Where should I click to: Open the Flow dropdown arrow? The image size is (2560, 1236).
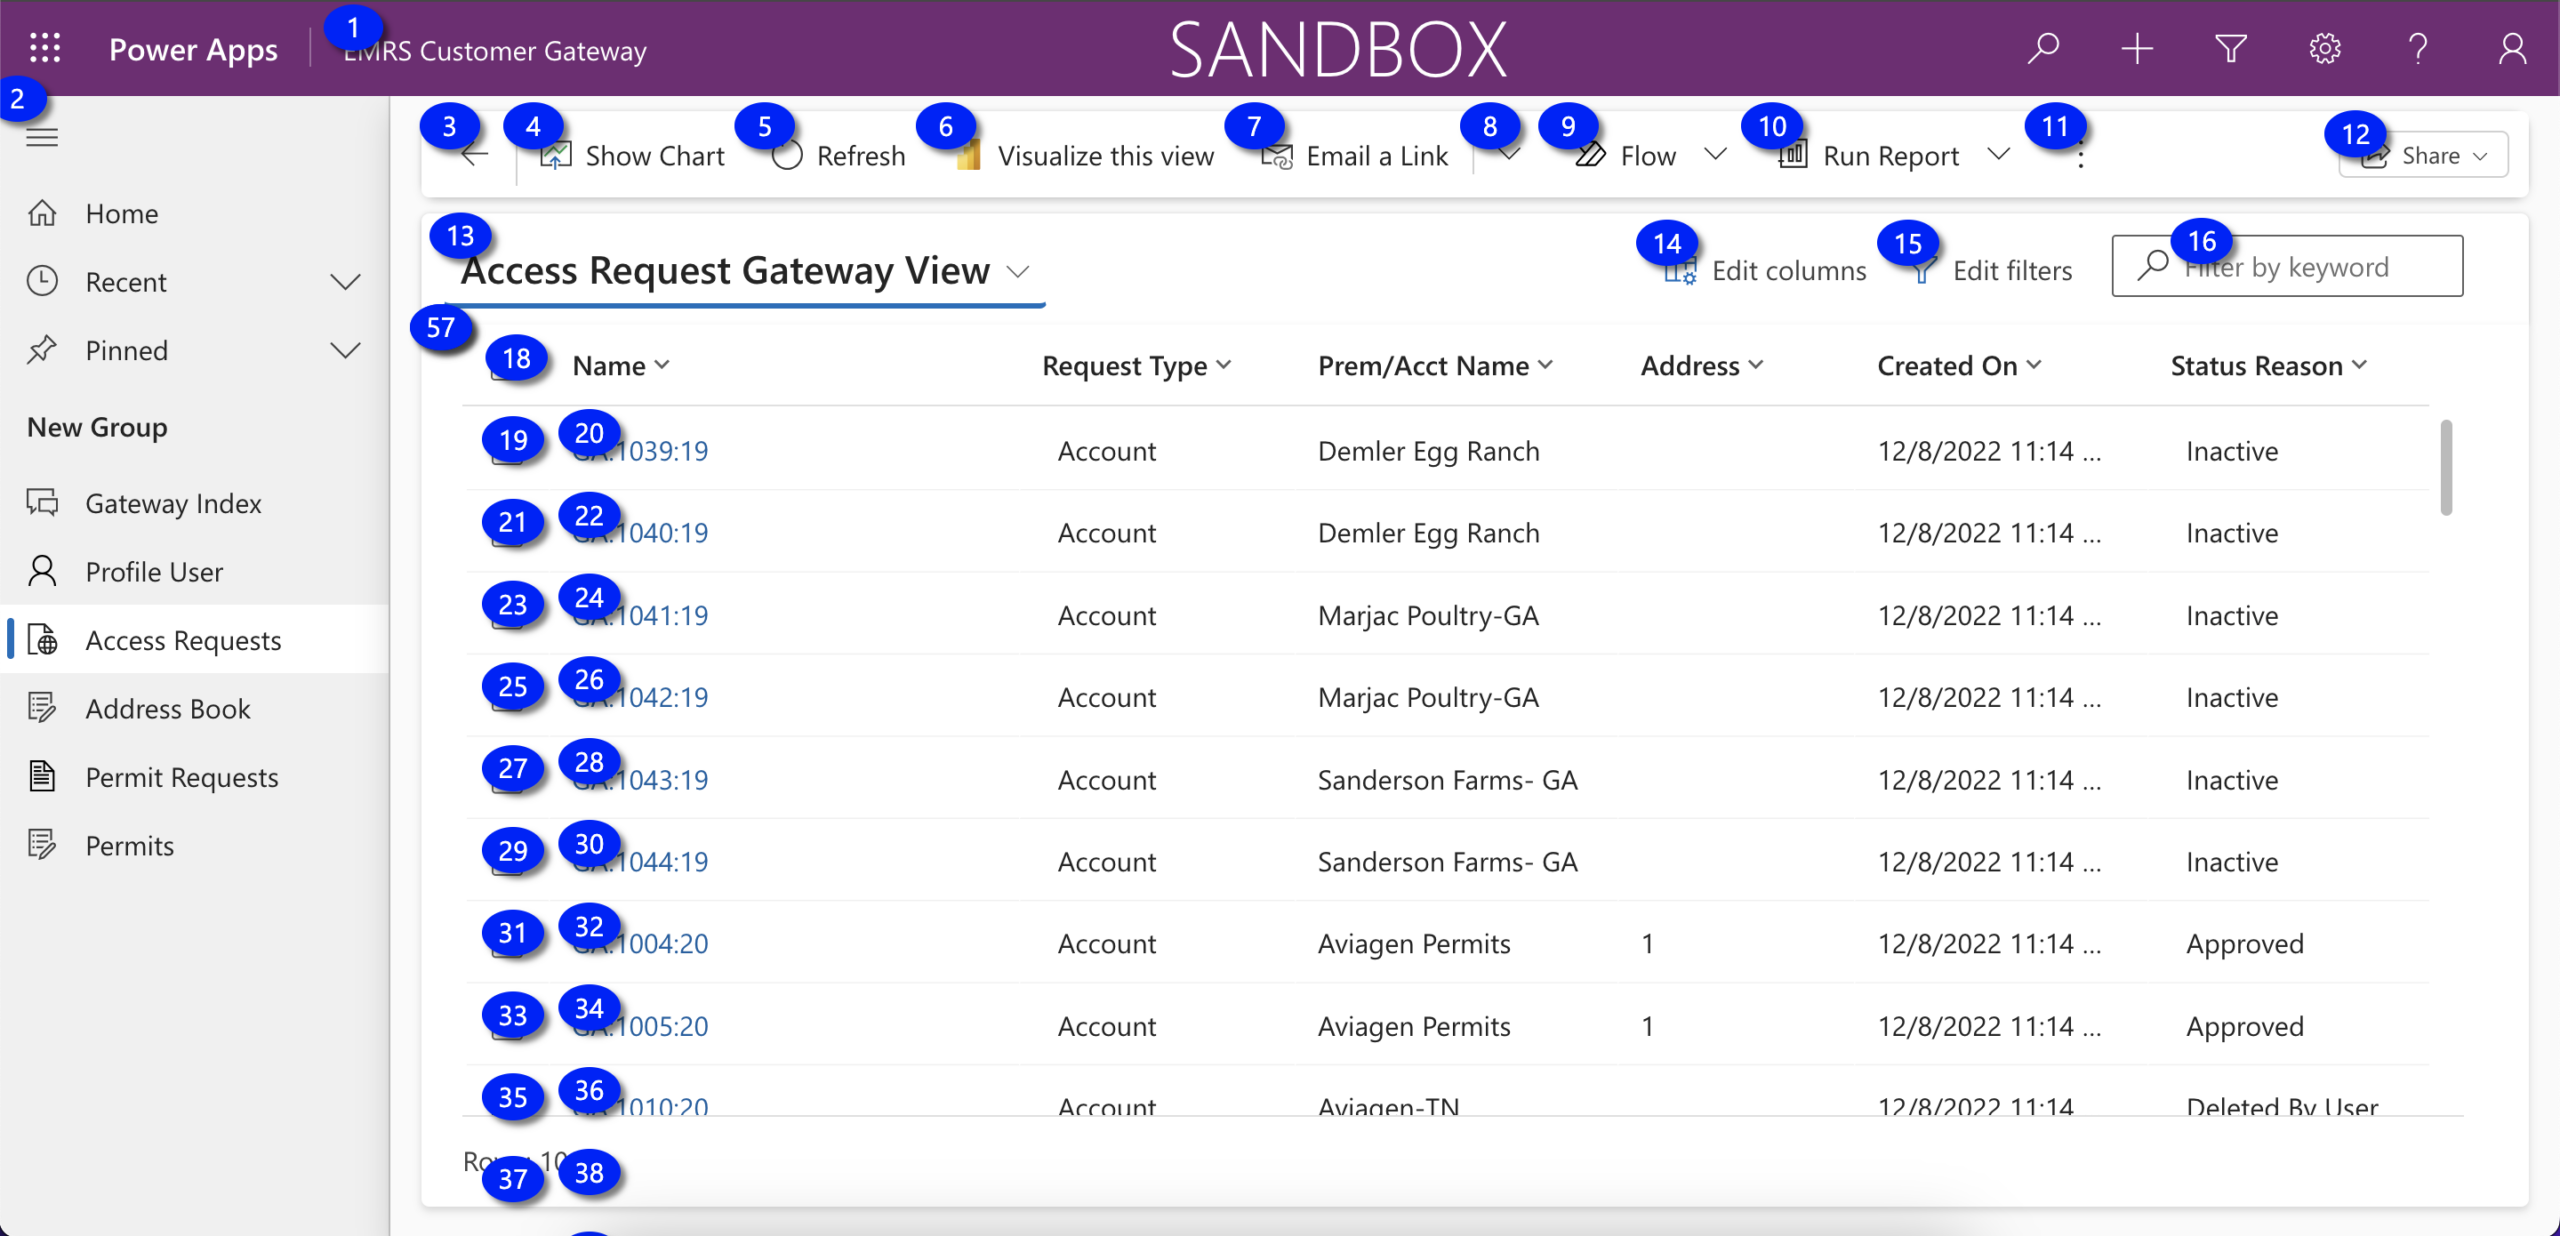[1716, 155]
